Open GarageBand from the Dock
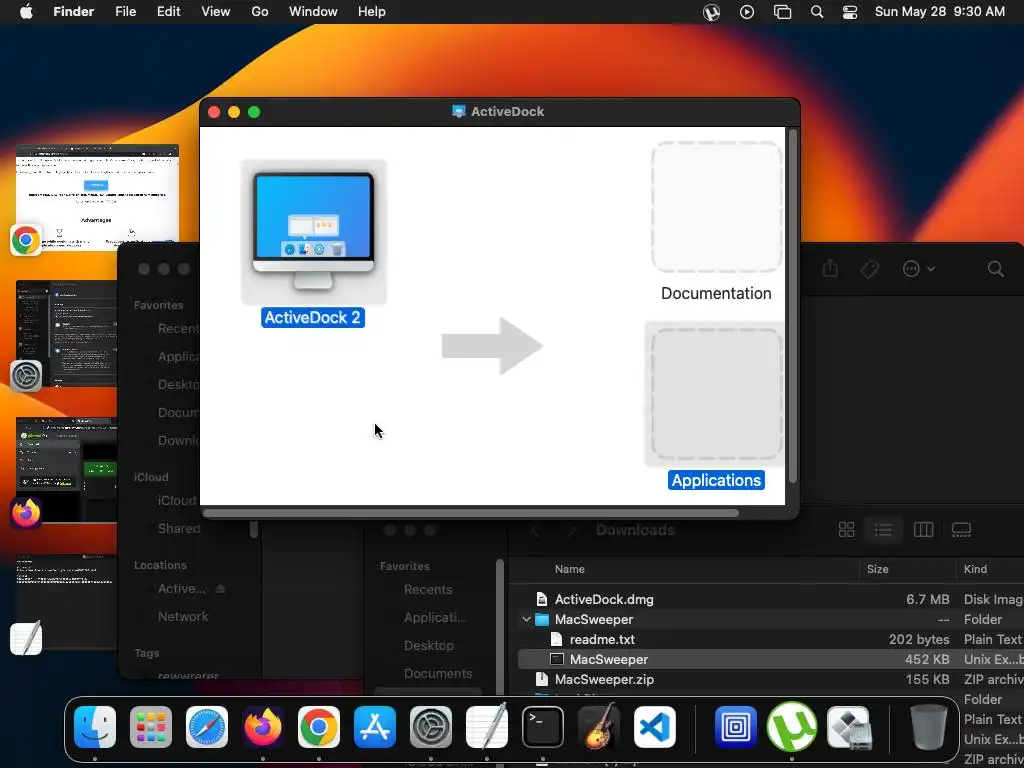Viewport: 1024px width, 768px height. [599, 726]
